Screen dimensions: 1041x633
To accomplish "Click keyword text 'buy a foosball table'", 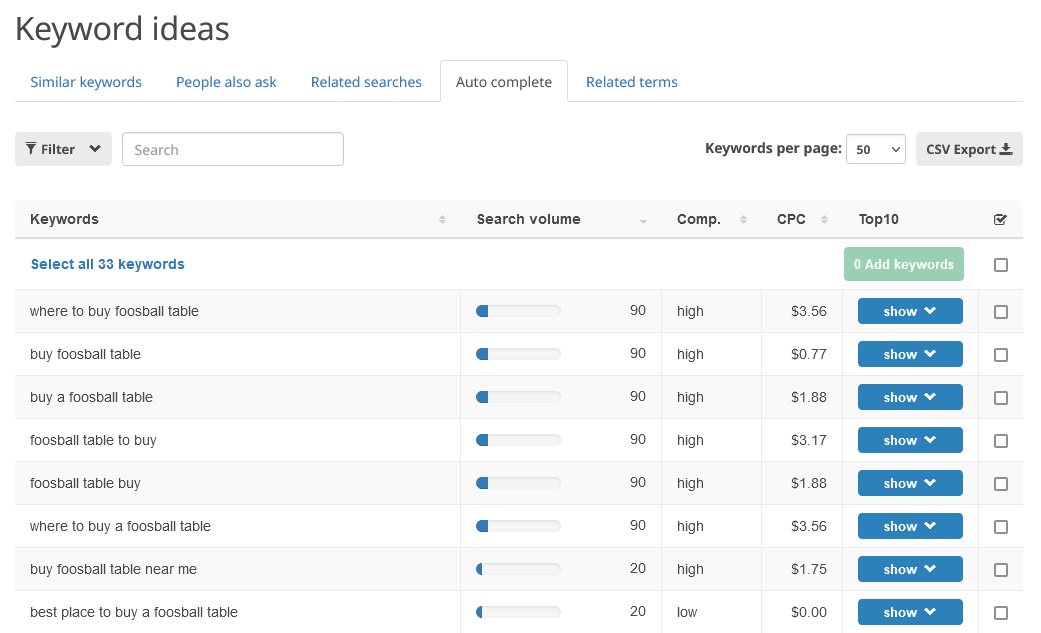I will click(x=91, y=397).
